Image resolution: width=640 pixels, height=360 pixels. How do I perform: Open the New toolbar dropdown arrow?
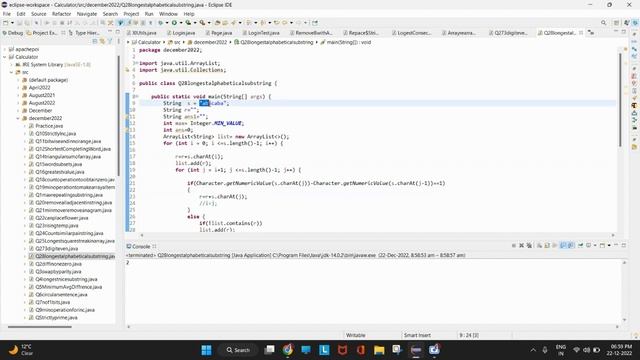[12, 23]
